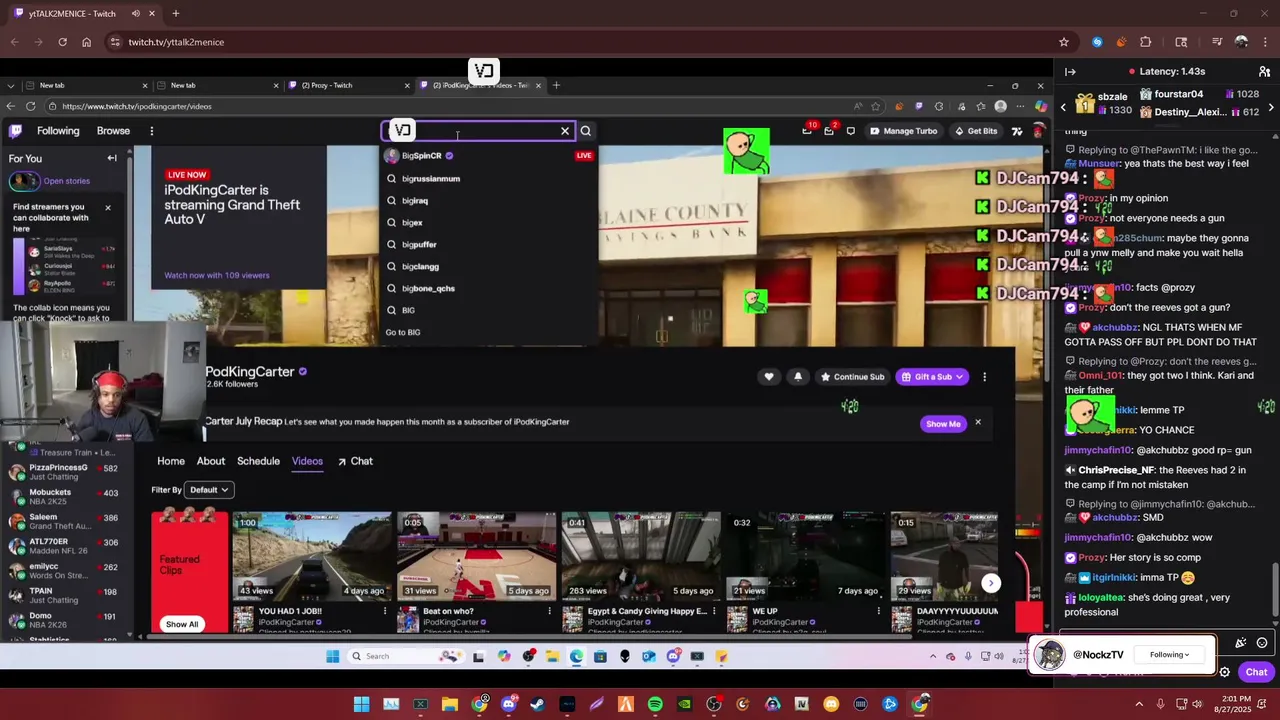Open the Following dropdown for NockzTV
The height and width of the screenshot is (720, 1280).
point(1169,655)
